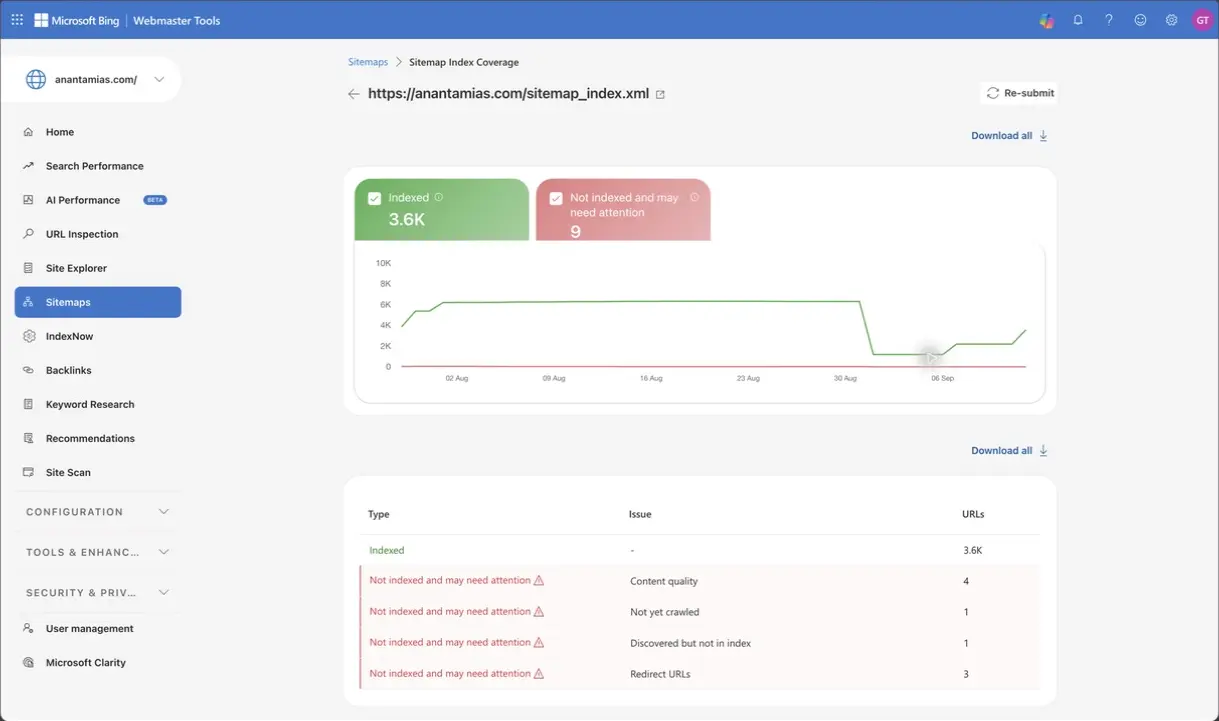Go back with the arrow beside sitemap URL
This screenshot has width=1219, height=721.
(x=353, y=94)
